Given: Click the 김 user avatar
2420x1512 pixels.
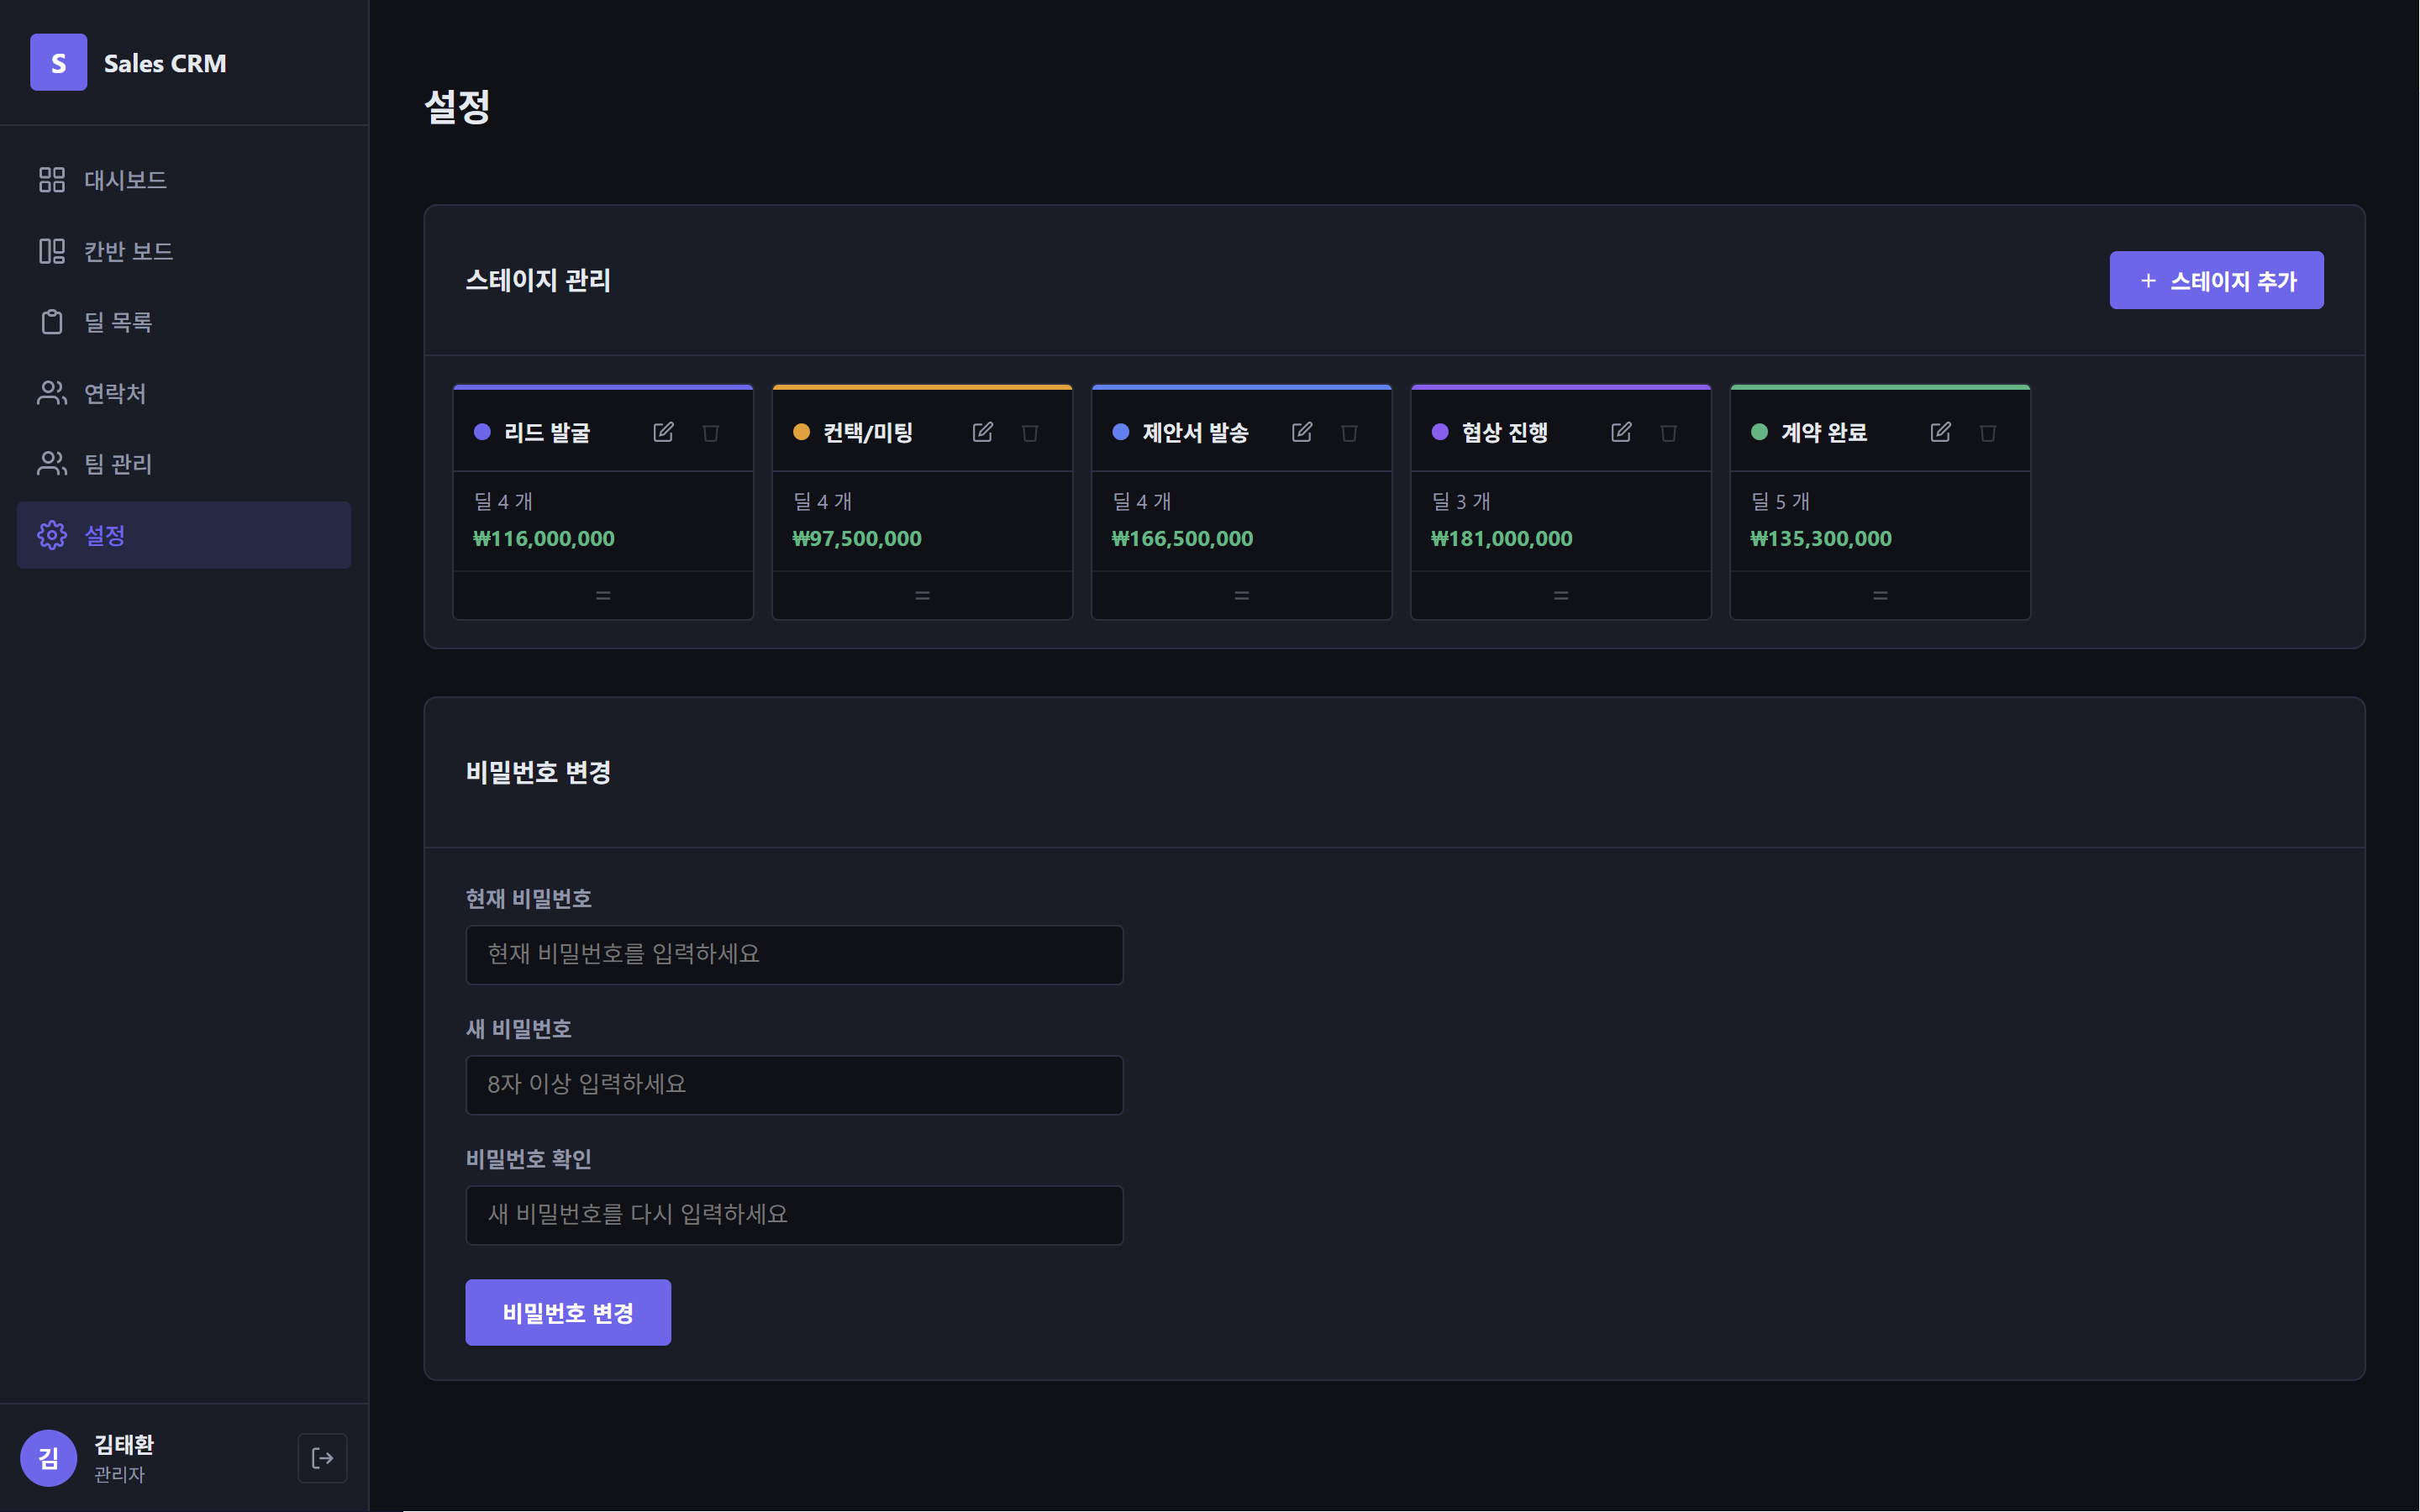Looking at the screenshot, I should pos(48,1458).
